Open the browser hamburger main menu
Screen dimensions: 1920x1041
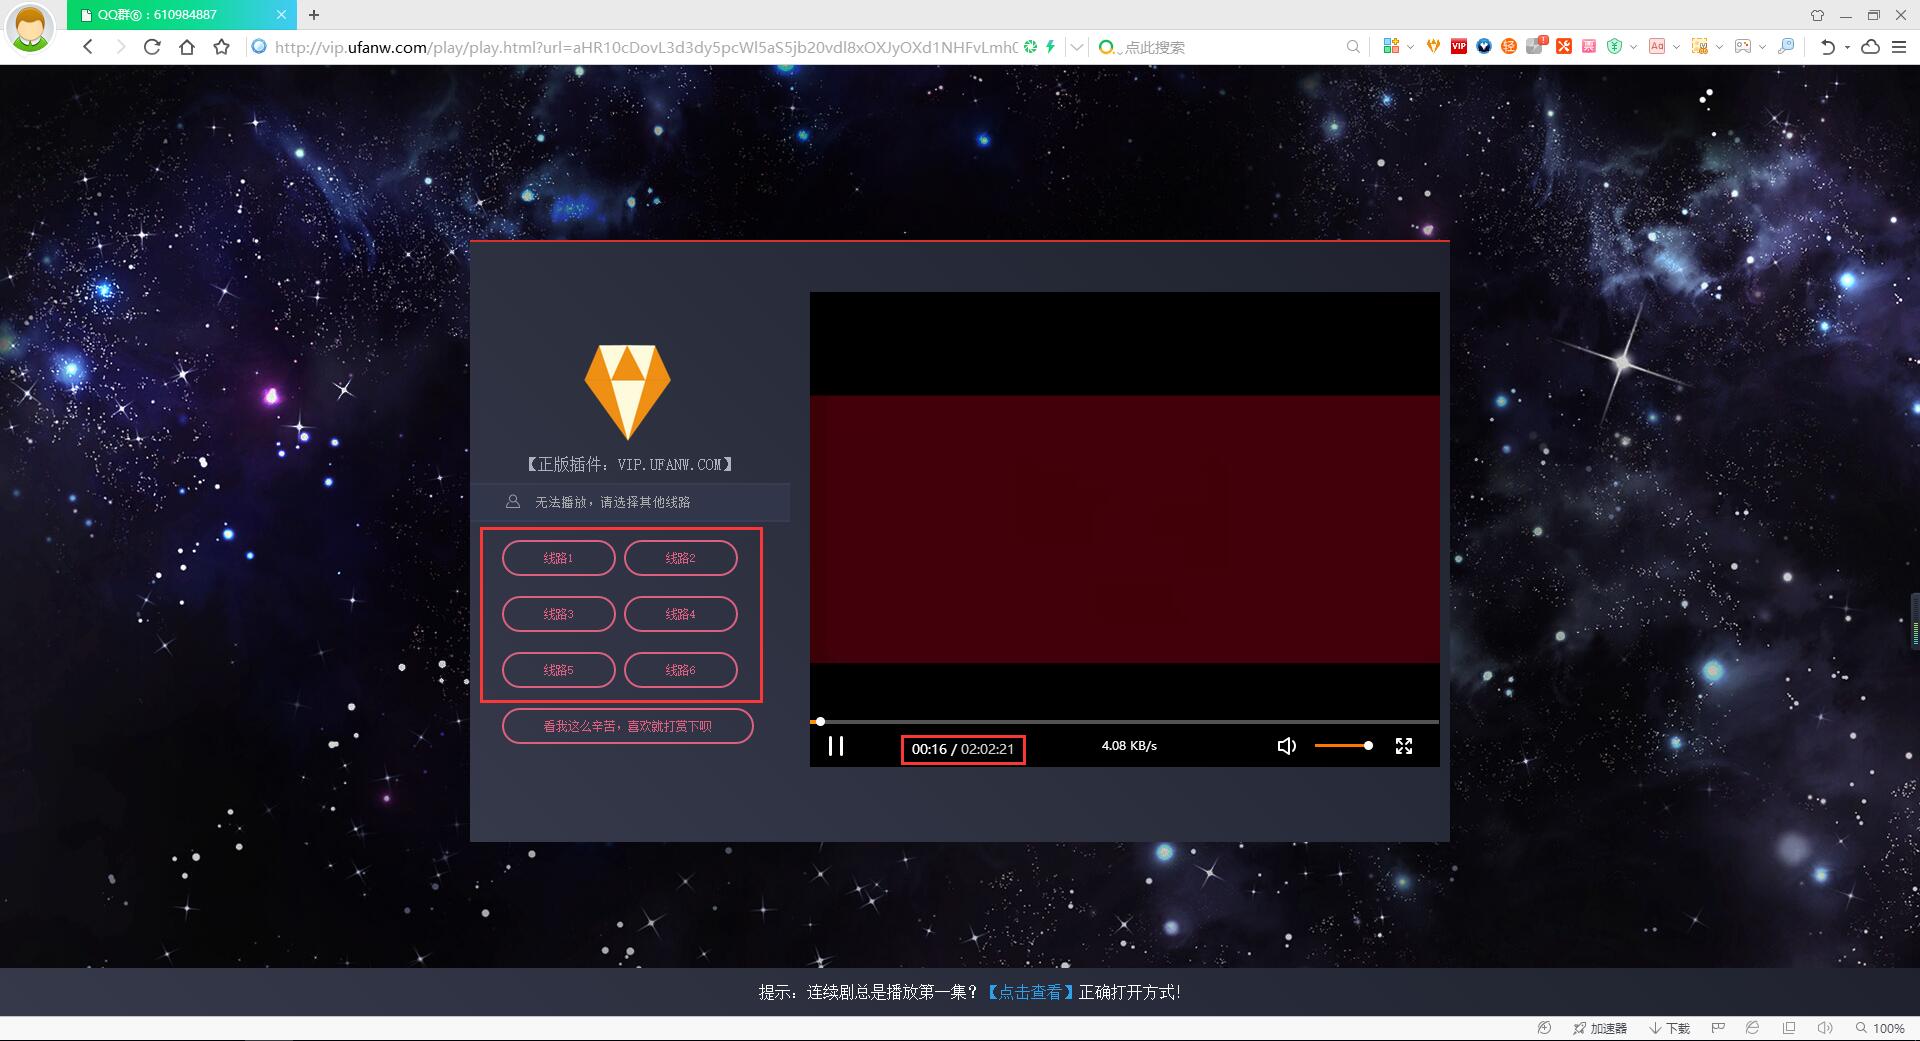1899,47
